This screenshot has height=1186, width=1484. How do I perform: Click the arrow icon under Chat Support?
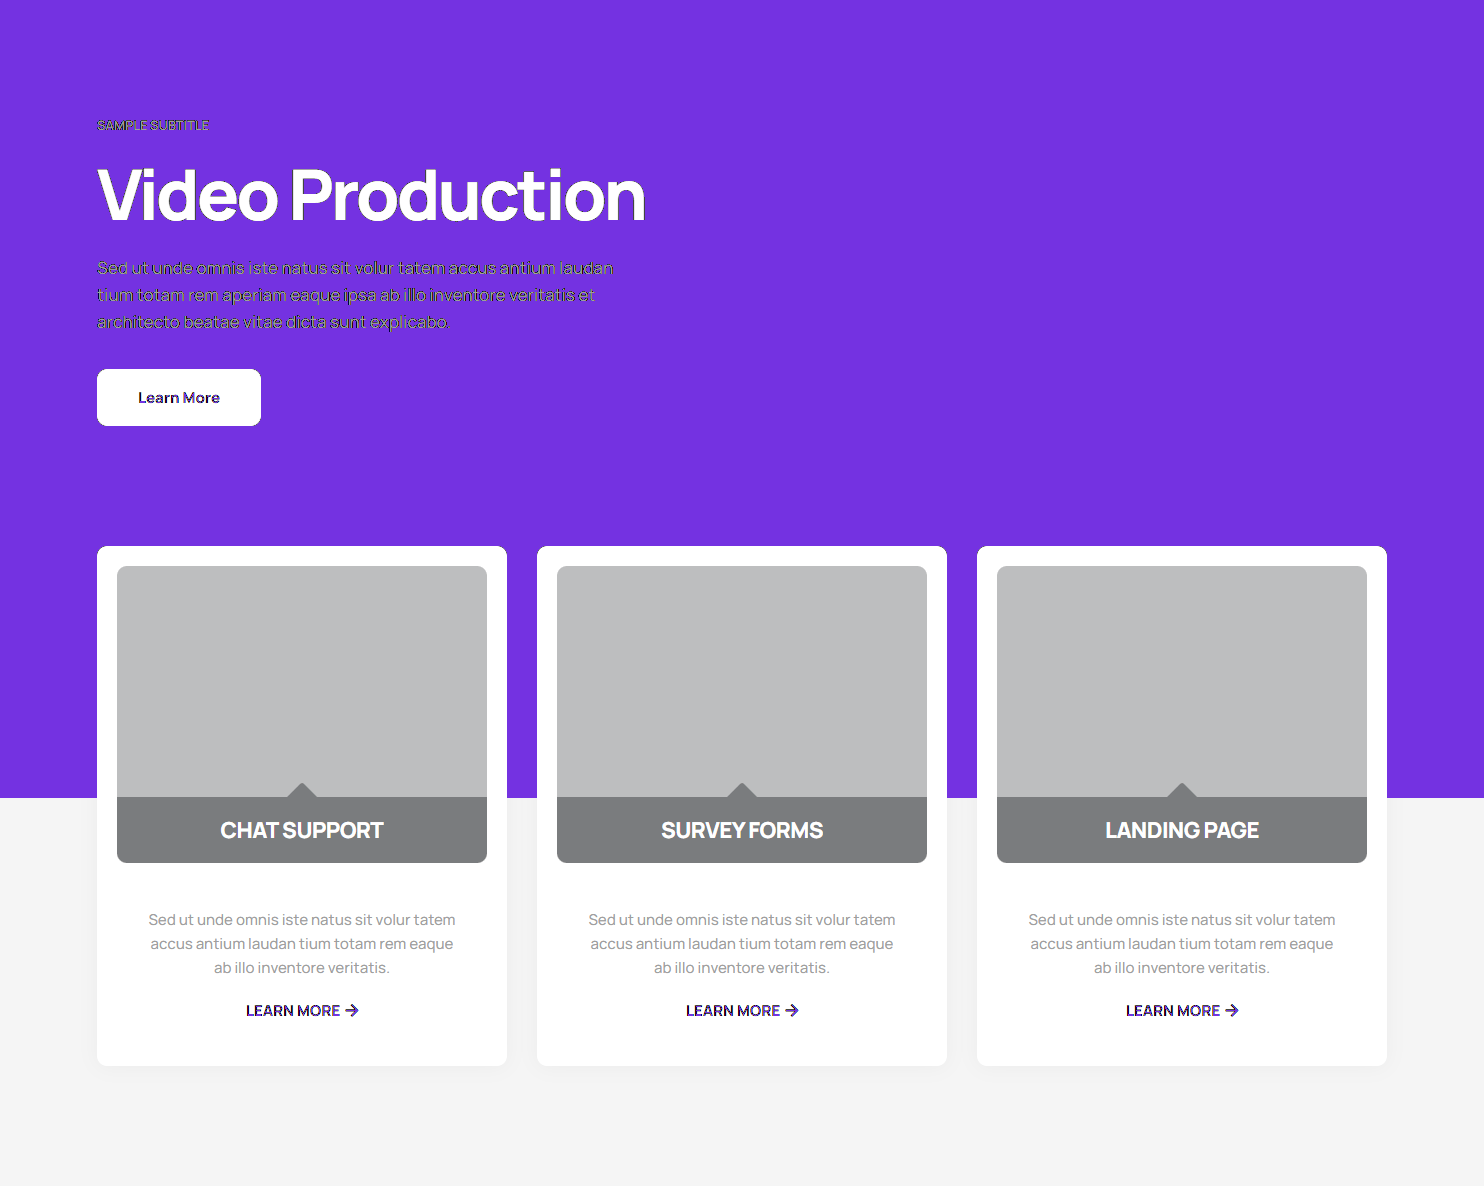352,1011
